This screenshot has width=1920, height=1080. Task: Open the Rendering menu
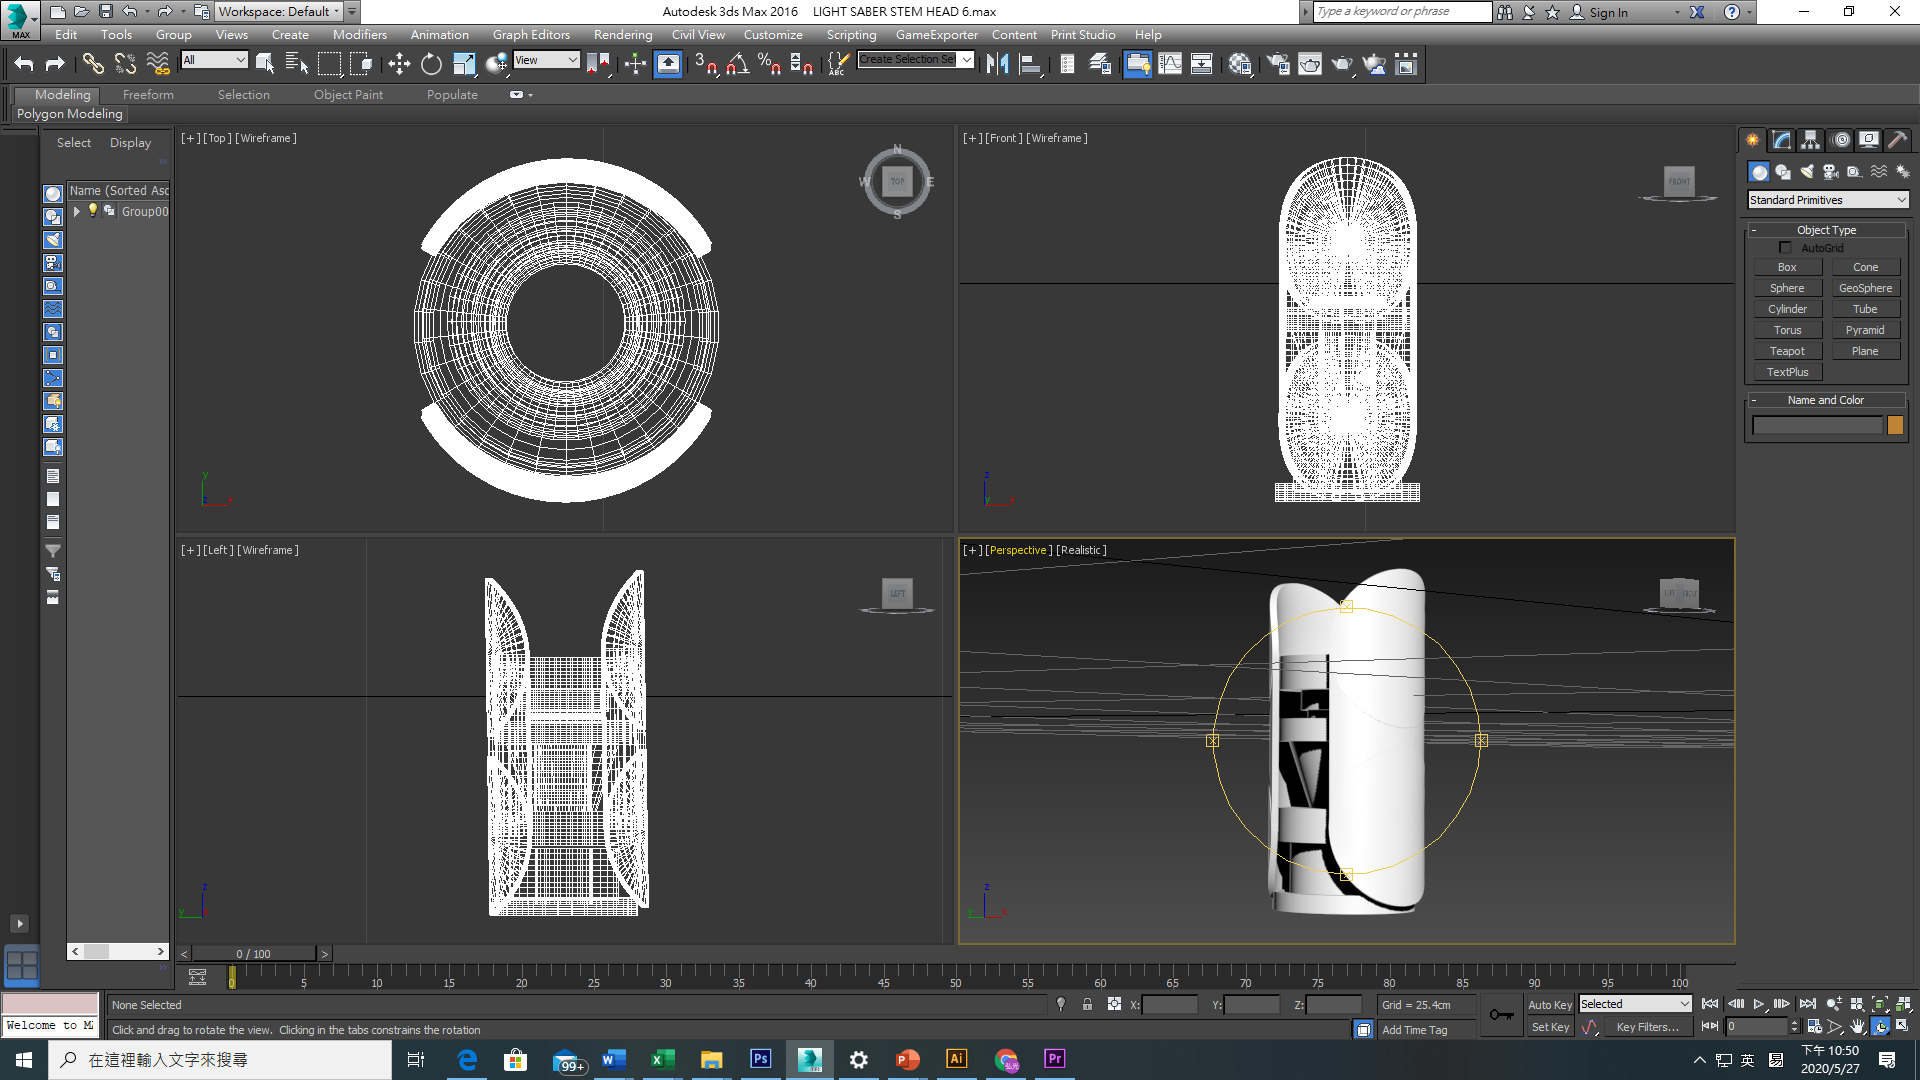pyautogui.click(x=623, y=35)
